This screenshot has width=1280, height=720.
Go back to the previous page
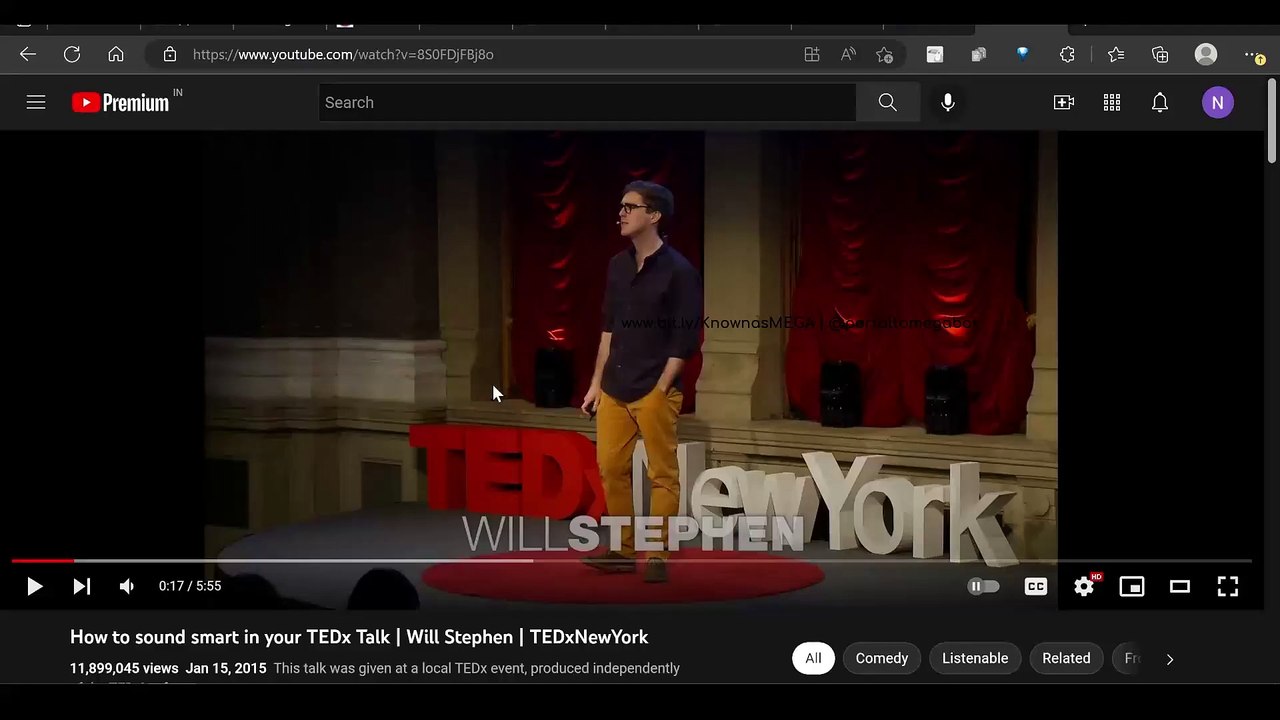tap(28, 54)
